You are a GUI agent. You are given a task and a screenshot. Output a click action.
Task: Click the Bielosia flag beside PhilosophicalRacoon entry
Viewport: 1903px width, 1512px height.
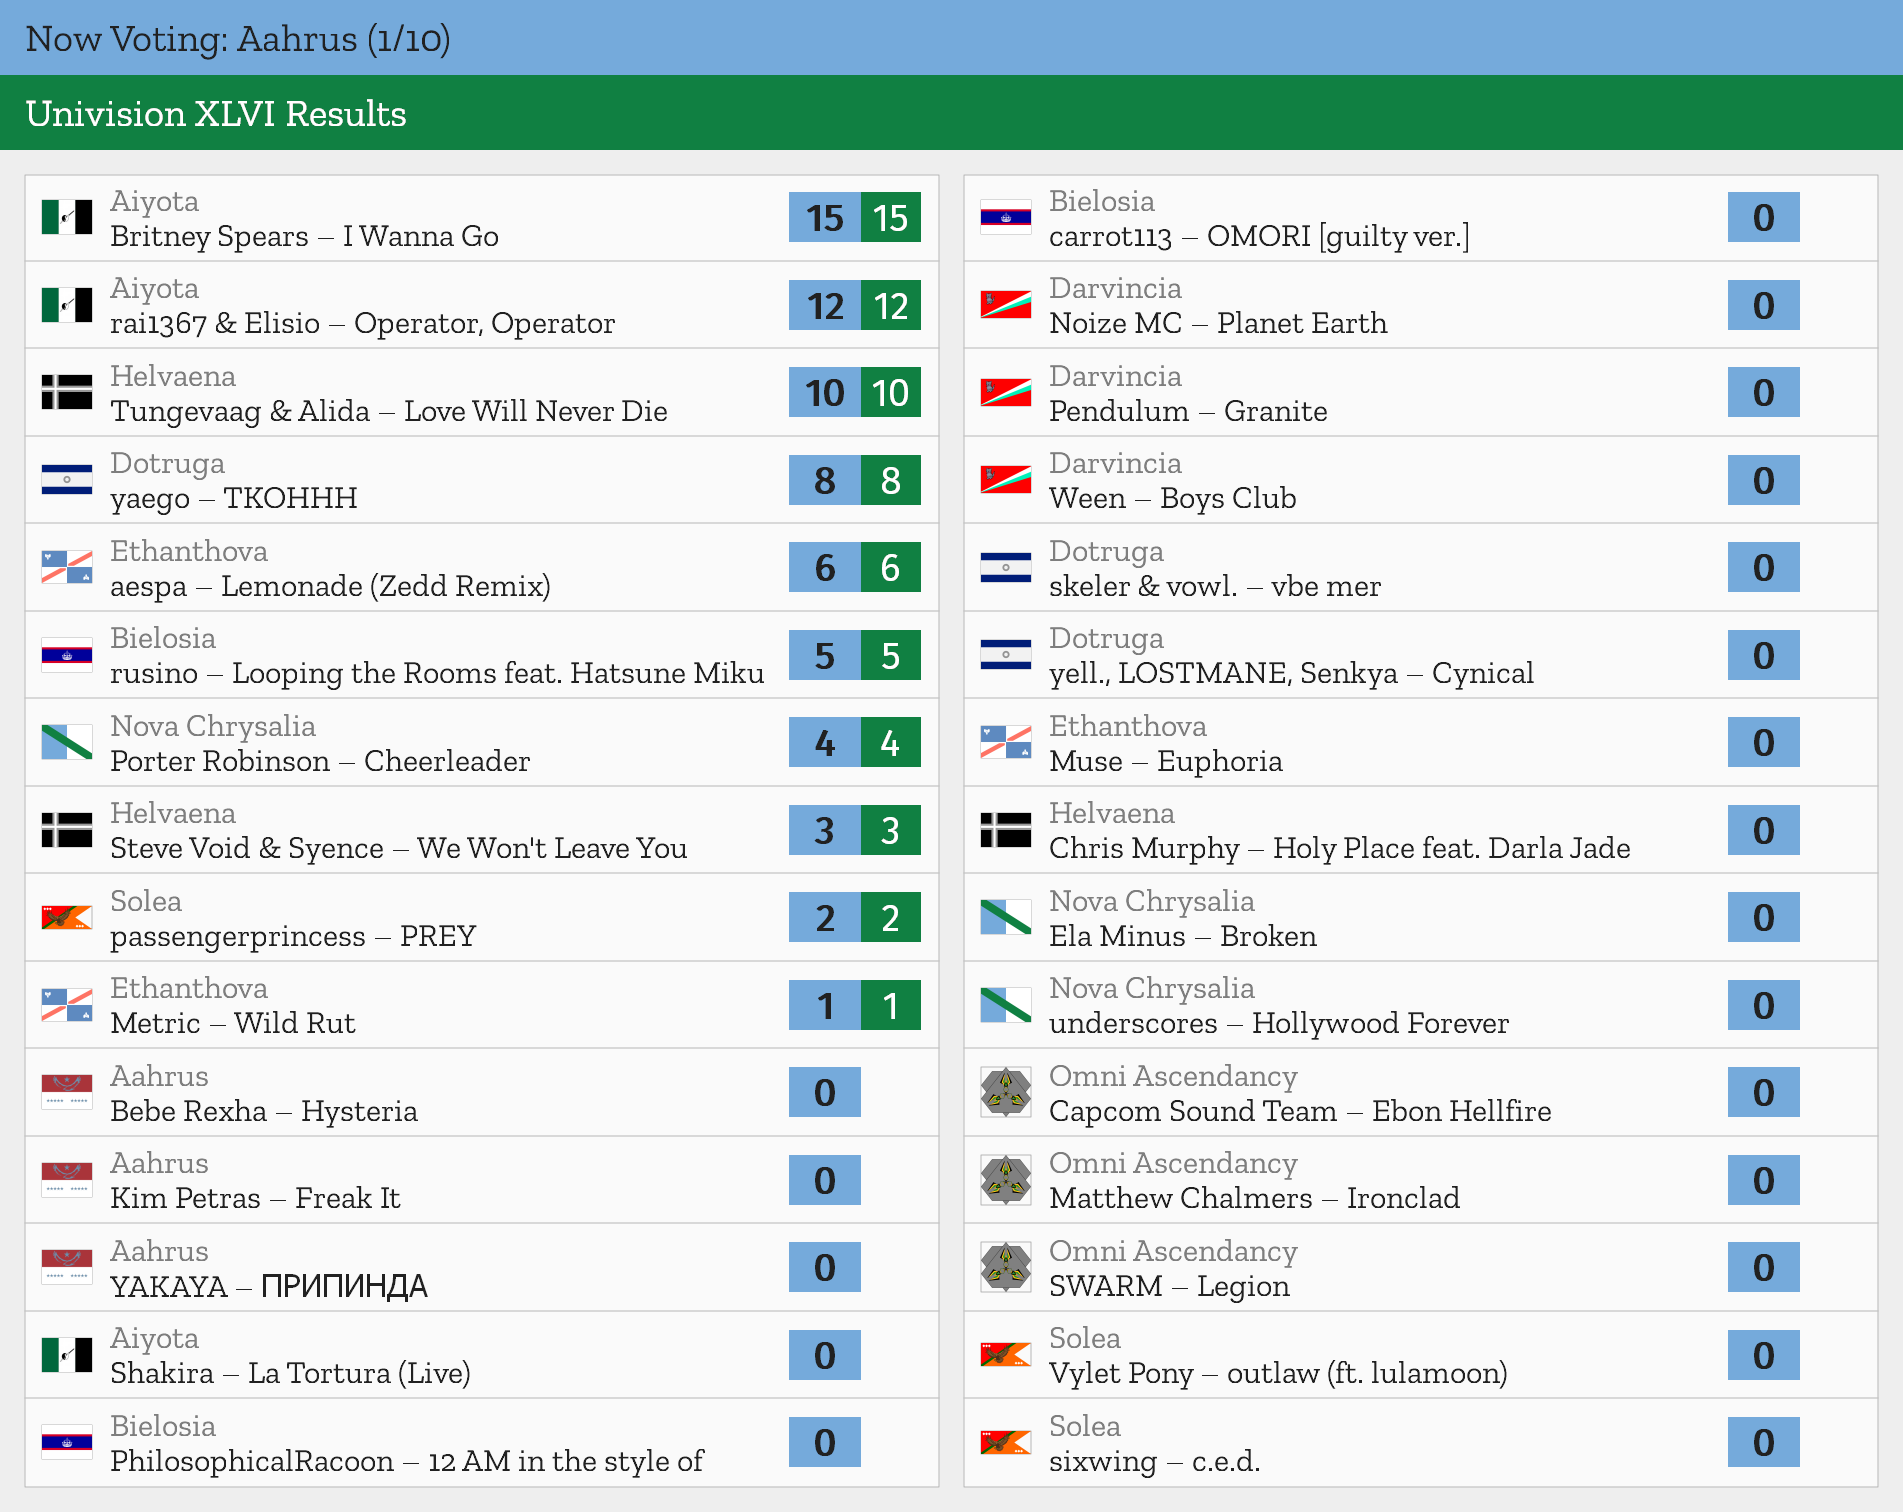[x=67, y=1442]
